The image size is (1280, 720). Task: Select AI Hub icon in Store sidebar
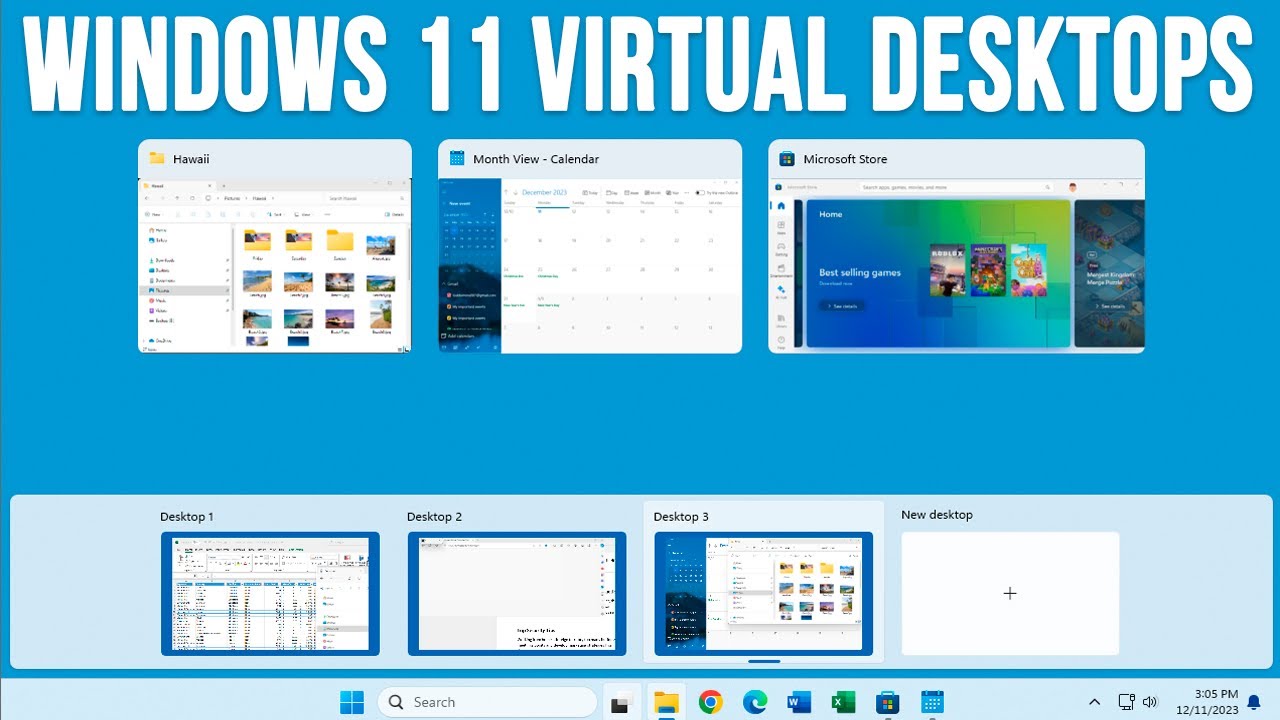coord(781,292)
